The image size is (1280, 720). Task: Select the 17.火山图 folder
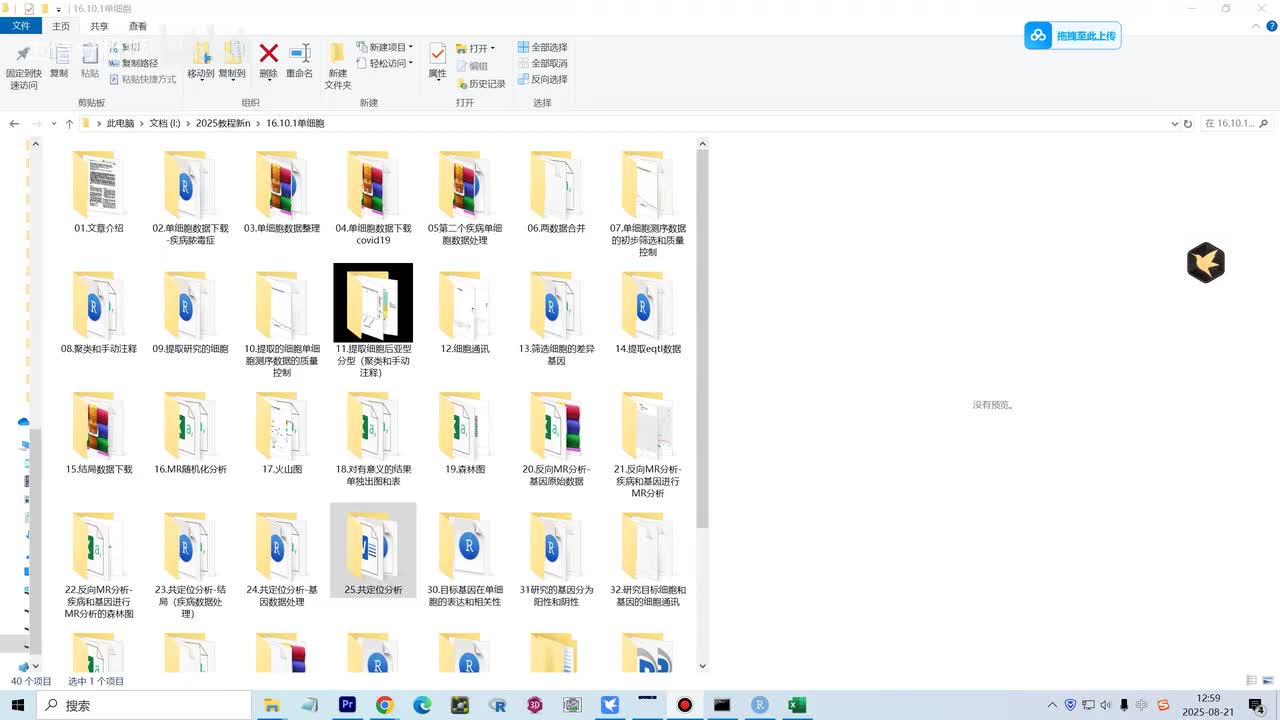(x=282, y=433)
